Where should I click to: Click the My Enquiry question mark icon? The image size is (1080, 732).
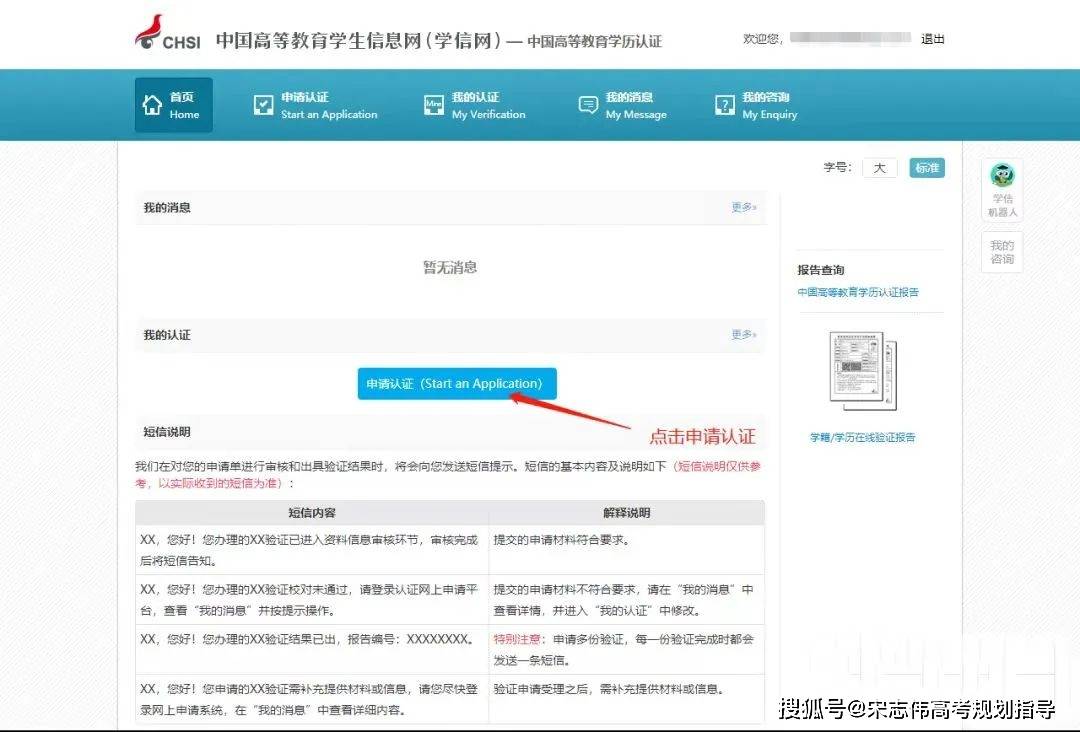click(725, 105)
